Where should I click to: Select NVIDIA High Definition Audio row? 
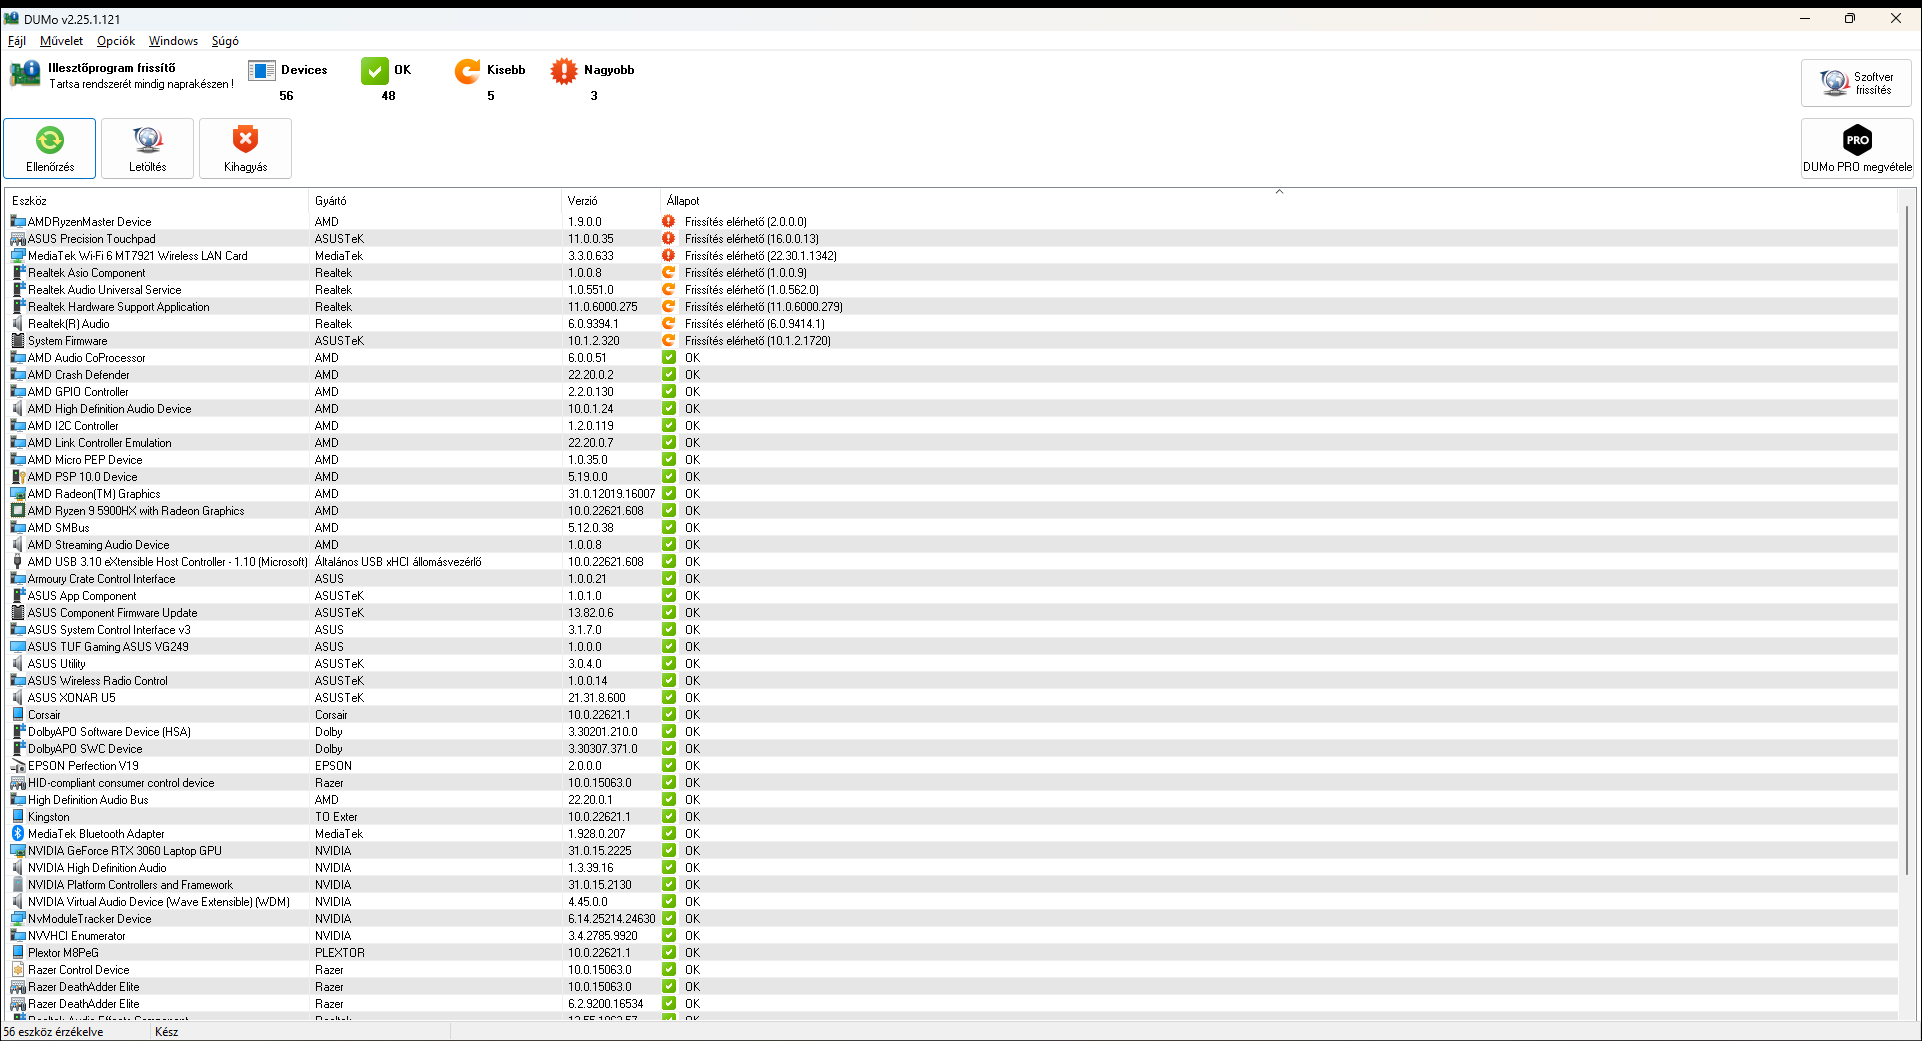pos(951,868)
